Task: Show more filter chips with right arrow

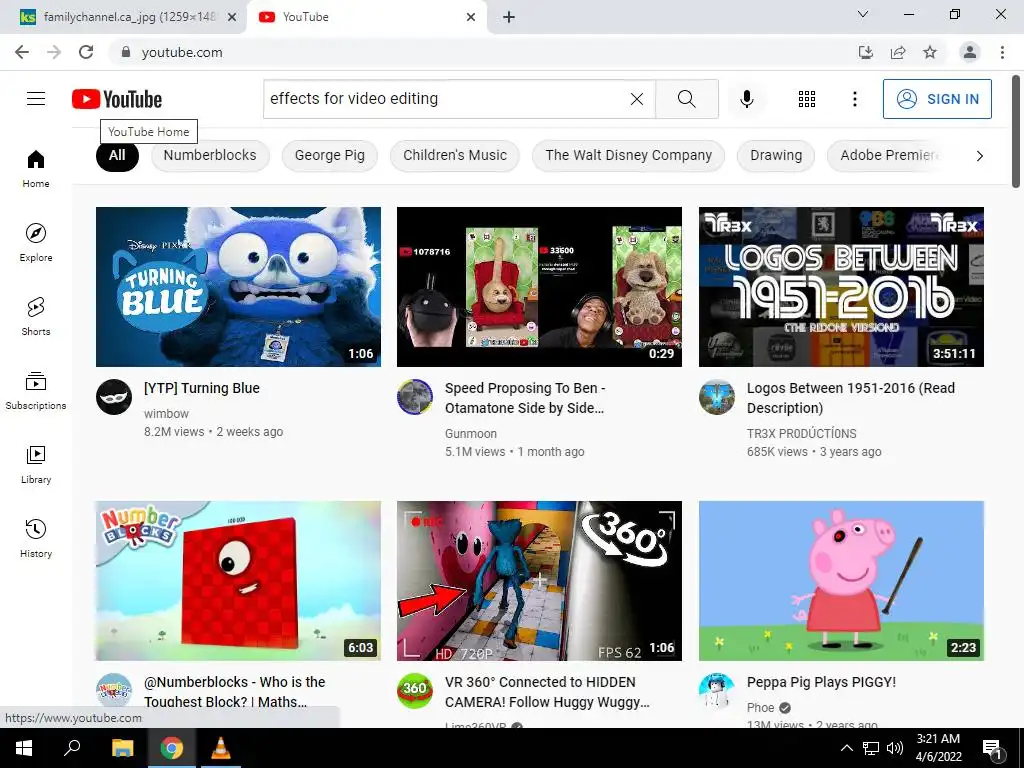Action: click(x=979, y=155)
